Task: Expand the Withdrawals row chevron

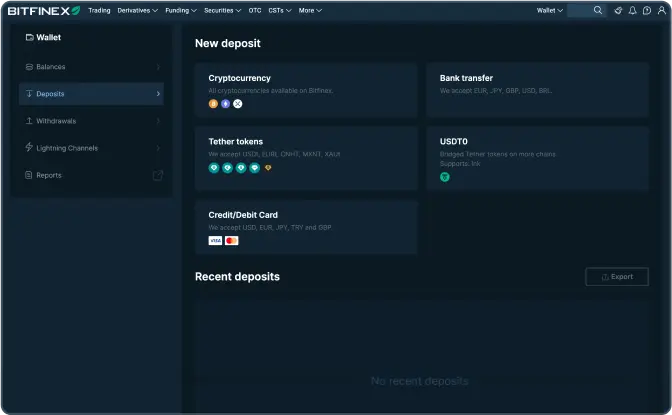Action: (x=158, y=121)
